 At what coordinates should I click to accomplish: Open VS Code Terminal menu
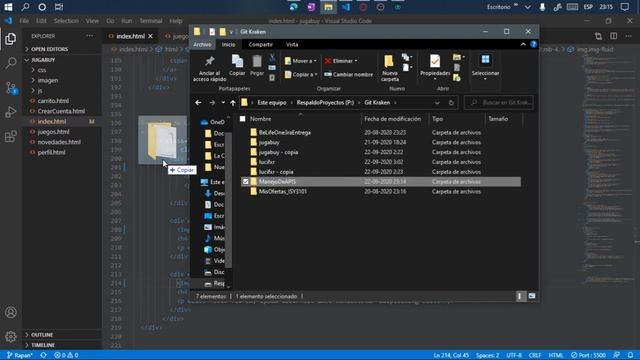tap(151, 21)
